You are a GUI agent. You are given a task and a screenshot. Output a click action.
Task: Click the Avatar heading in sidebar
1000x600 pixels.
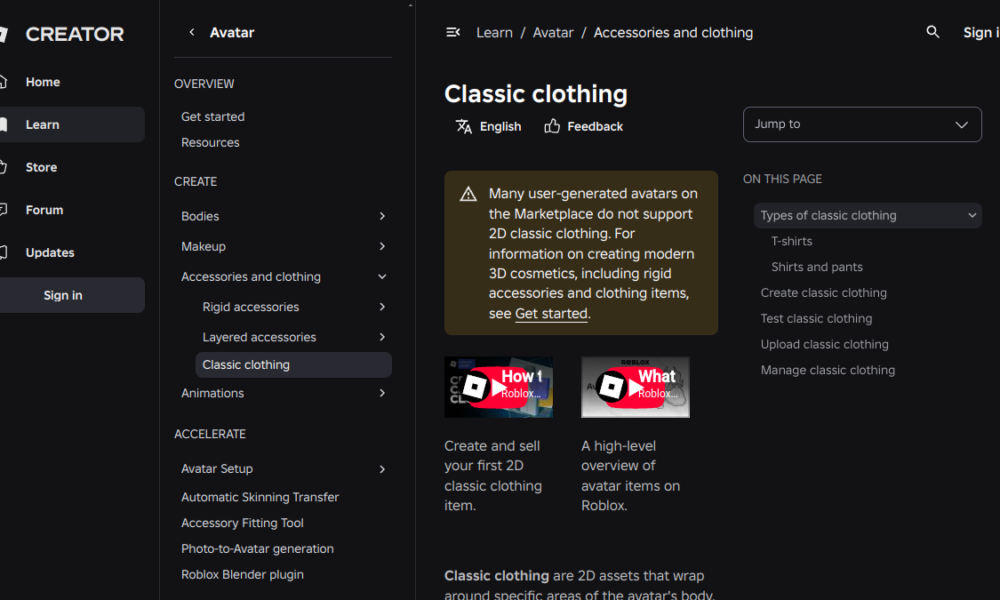[x=232, y=33]
